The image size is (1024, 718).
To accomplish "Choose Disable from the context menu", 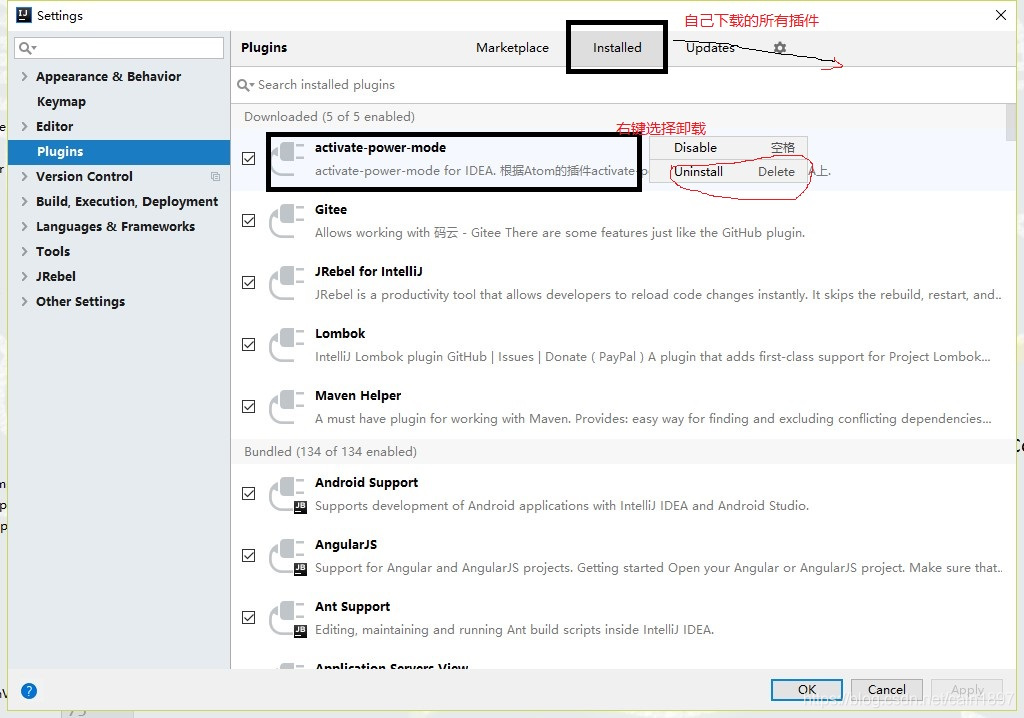I will (729, 148).
